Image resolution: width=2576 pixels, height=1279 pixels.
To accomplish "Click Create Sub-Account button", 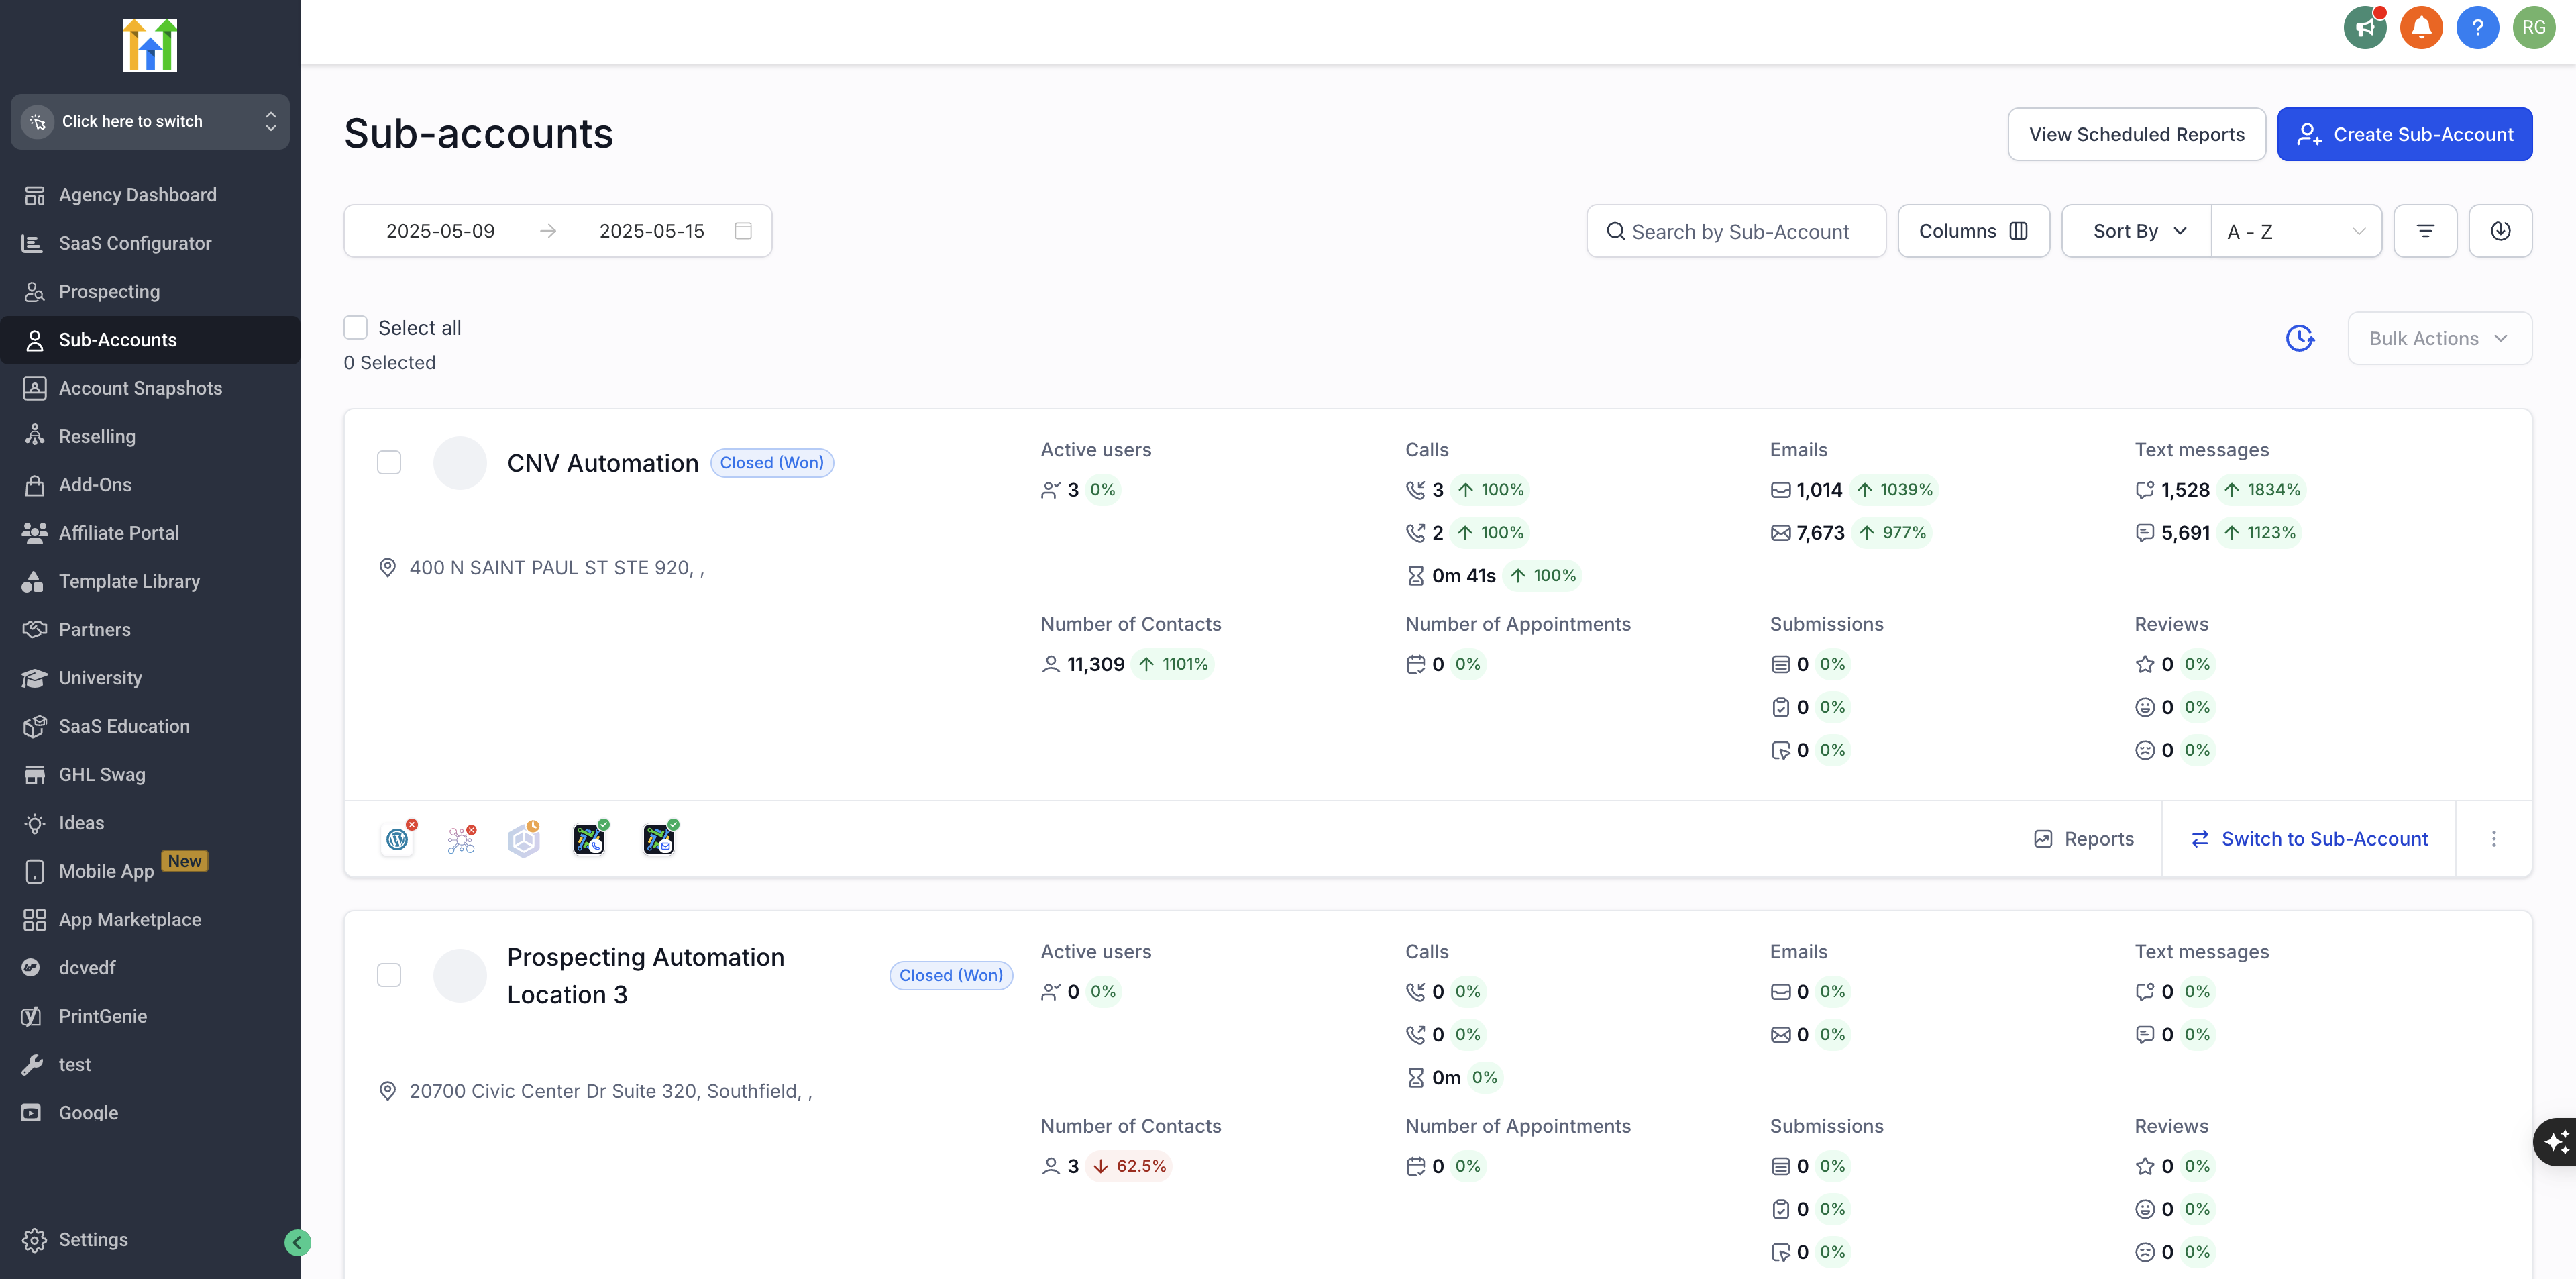I will (x=2404, y=134).
